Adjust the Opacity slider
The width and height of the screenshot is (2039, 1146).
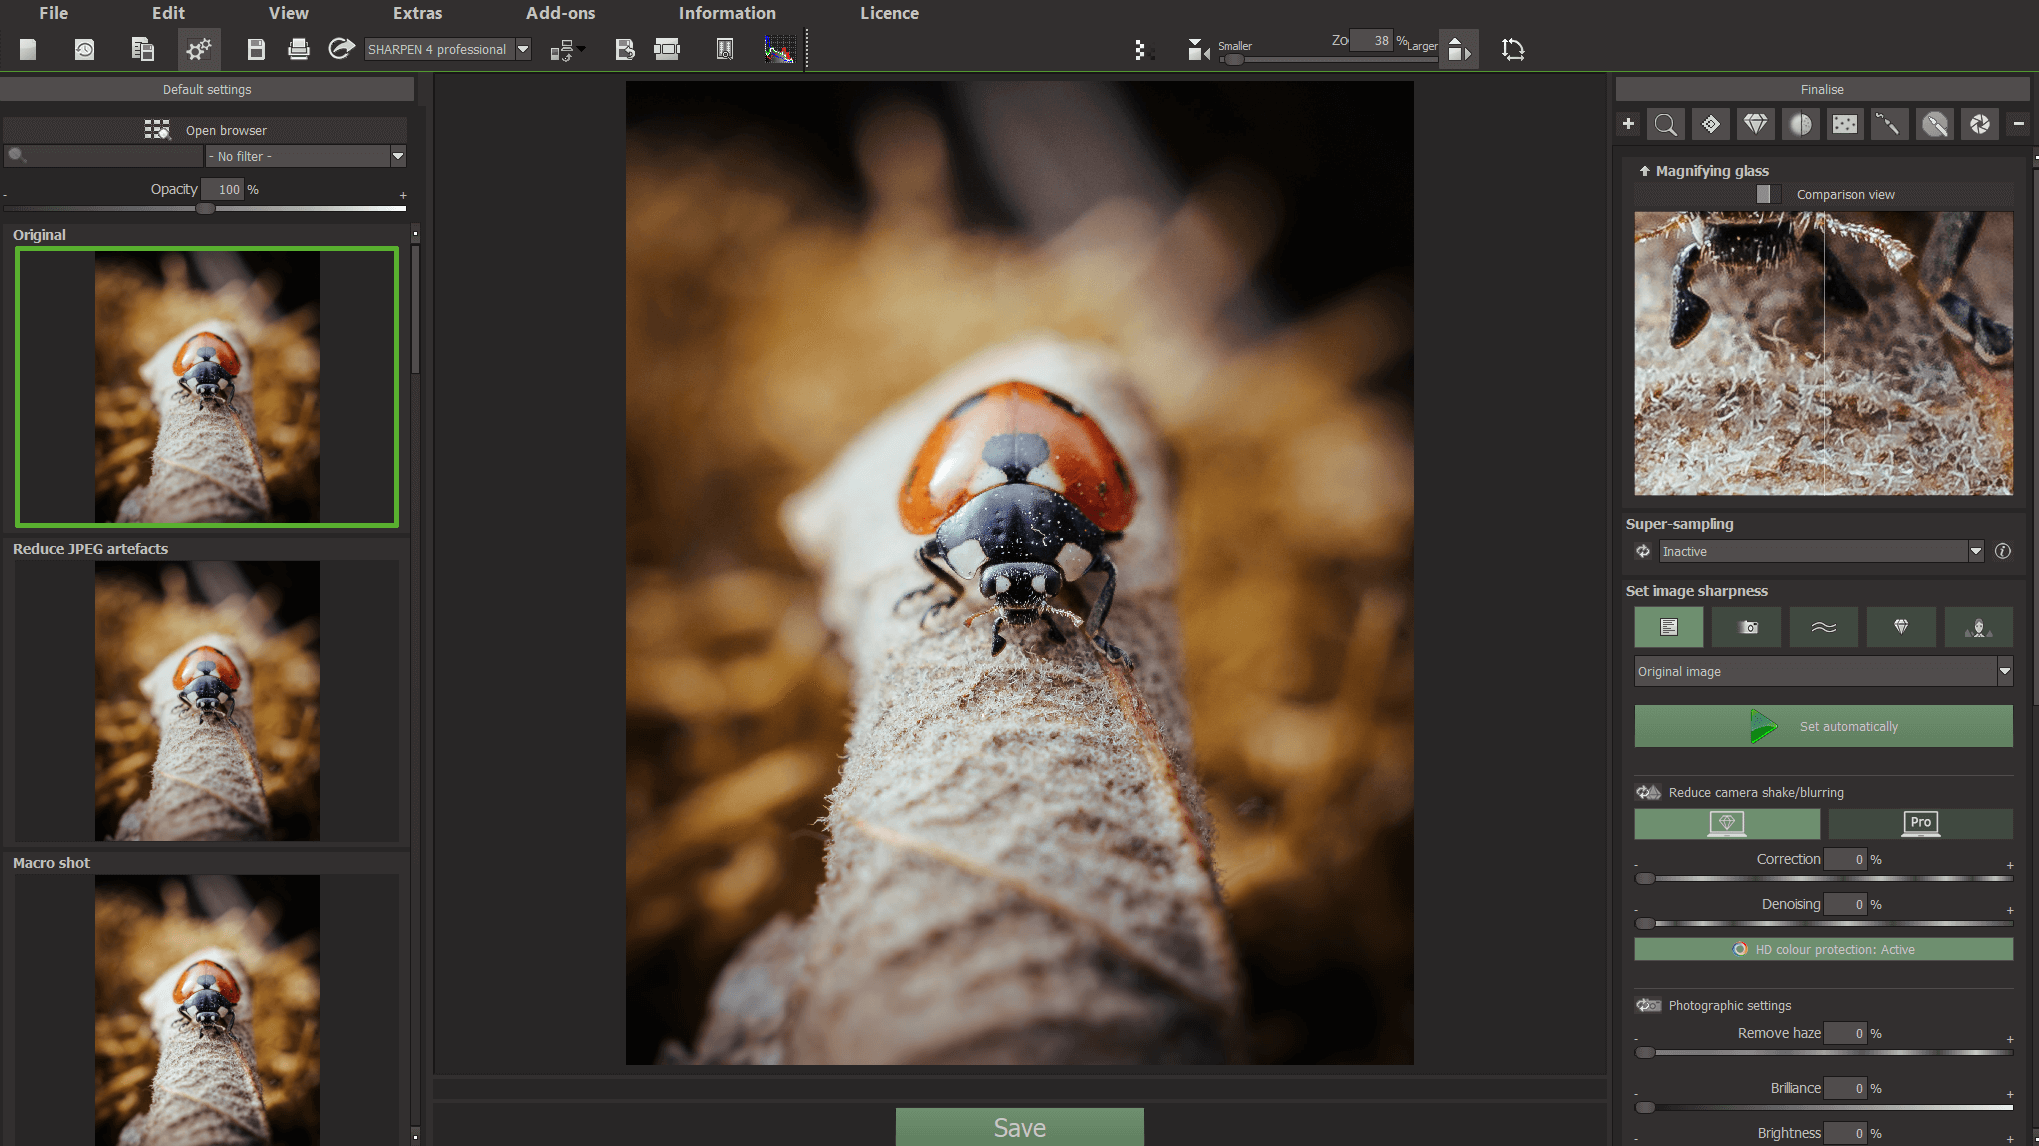(205, 208)
